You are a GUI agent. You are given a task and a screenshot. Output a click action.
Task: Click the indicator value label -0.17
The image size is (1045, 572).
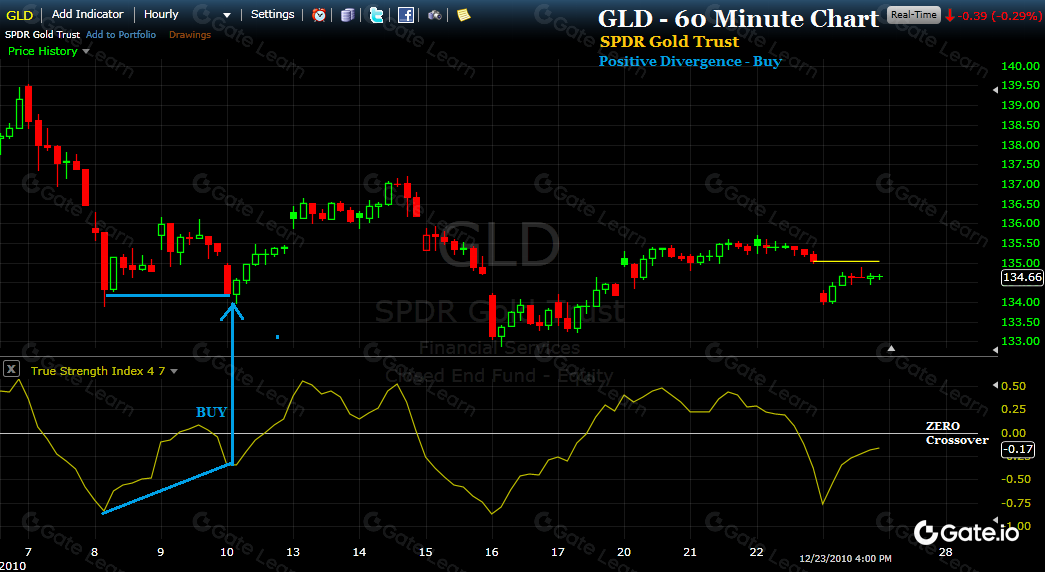pyautogui.click(x=1018, y=449)
